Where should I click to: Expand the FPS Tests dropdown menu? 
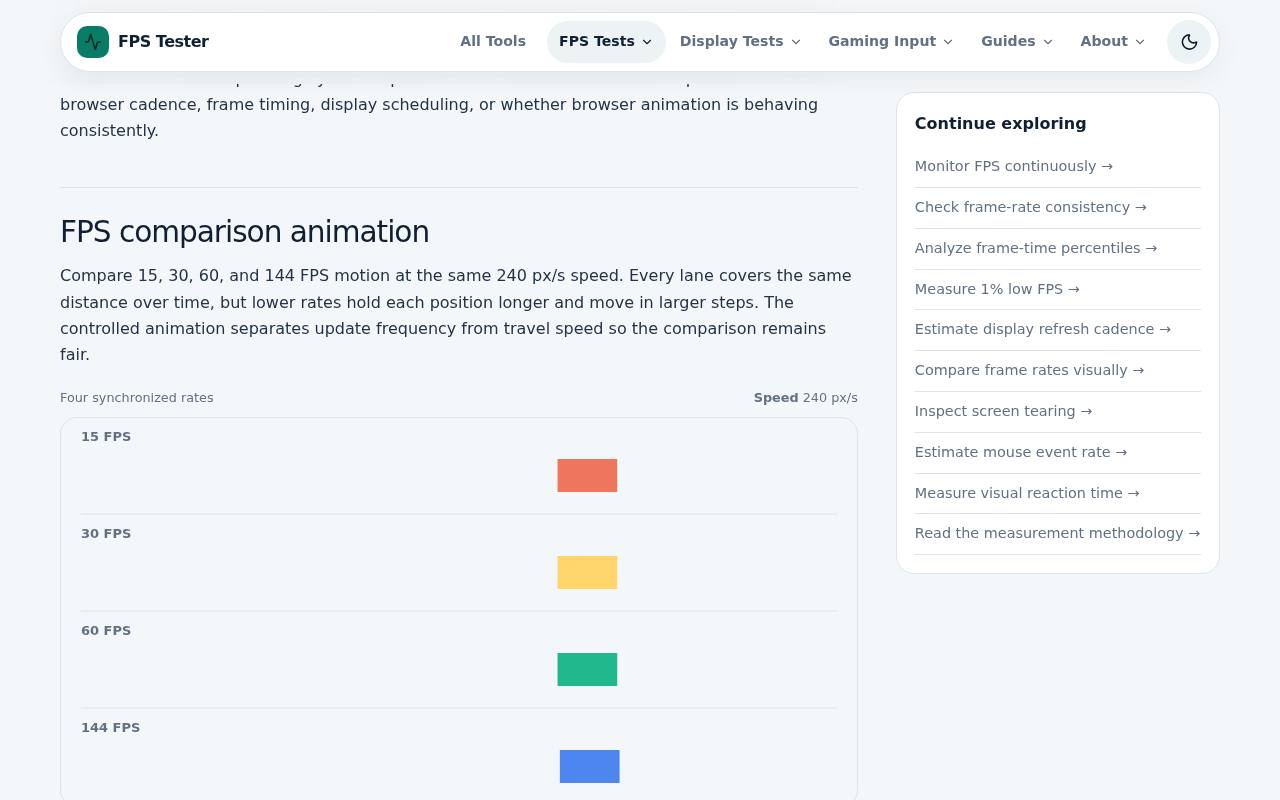(x=606, y=42)
